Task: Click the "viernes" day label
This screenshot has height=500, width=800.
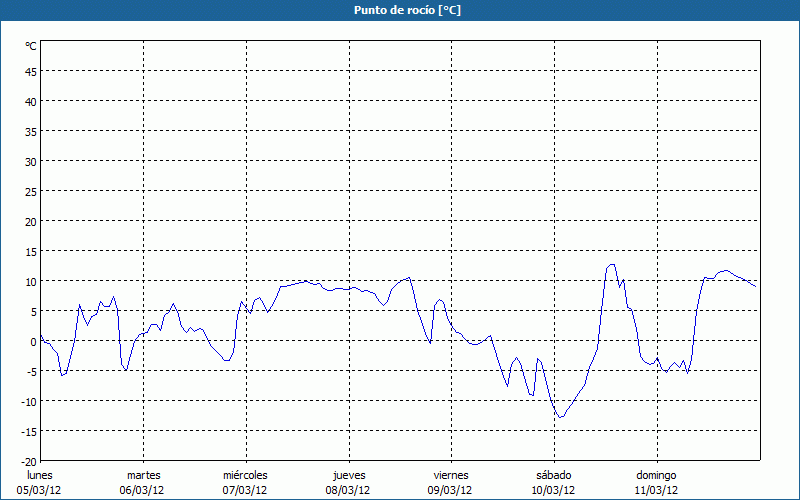Action: [451, 475]
